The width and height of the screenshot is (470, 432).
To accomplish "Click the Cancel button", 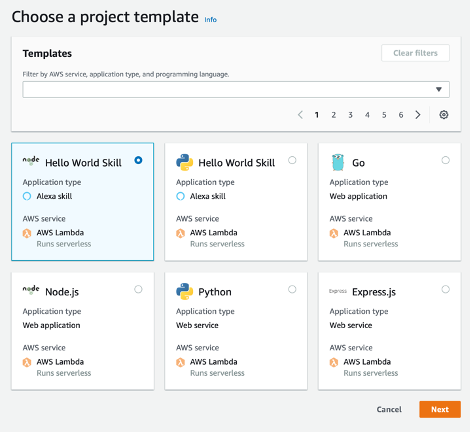I will tap(389, 409).
